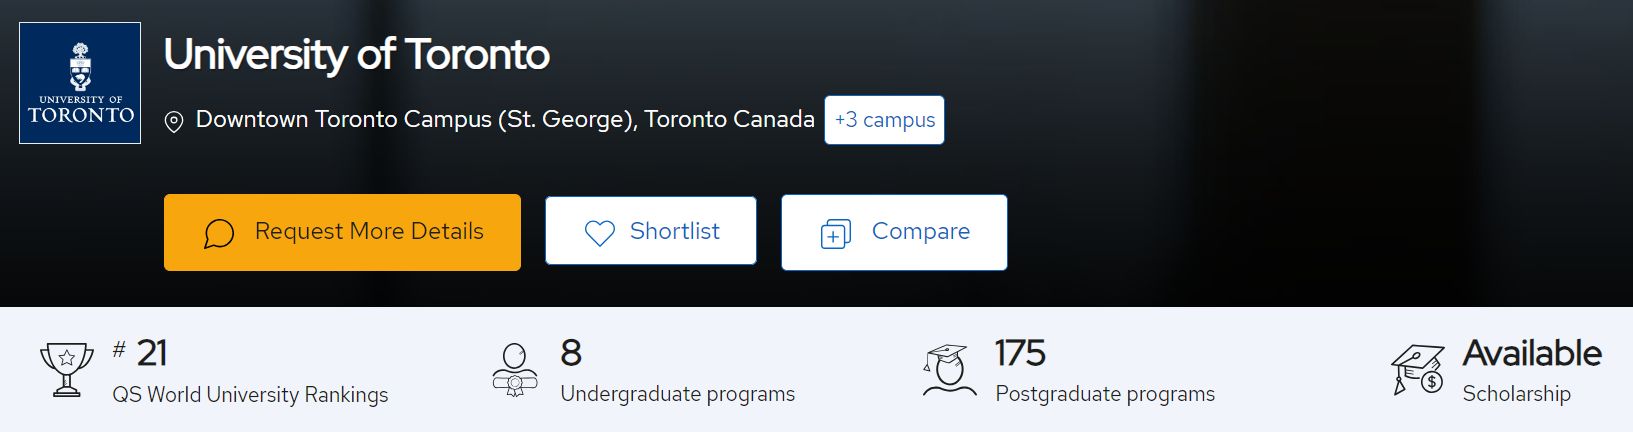The image size is (1633, 432).
Task: Click the chat bubble icon
Action: pyautogui.click(x=219, y=233)
